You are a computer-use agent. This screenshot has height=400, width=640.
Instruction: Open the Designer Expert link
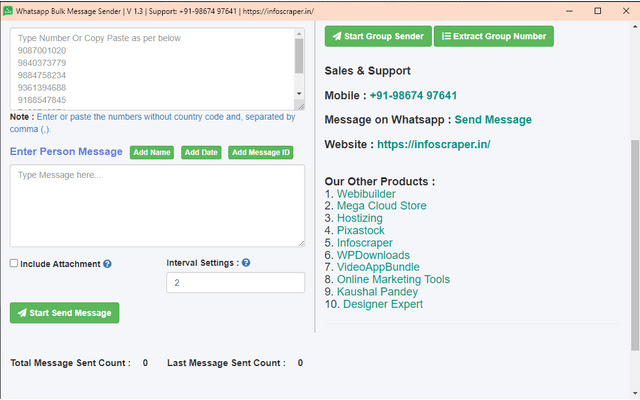383,304
